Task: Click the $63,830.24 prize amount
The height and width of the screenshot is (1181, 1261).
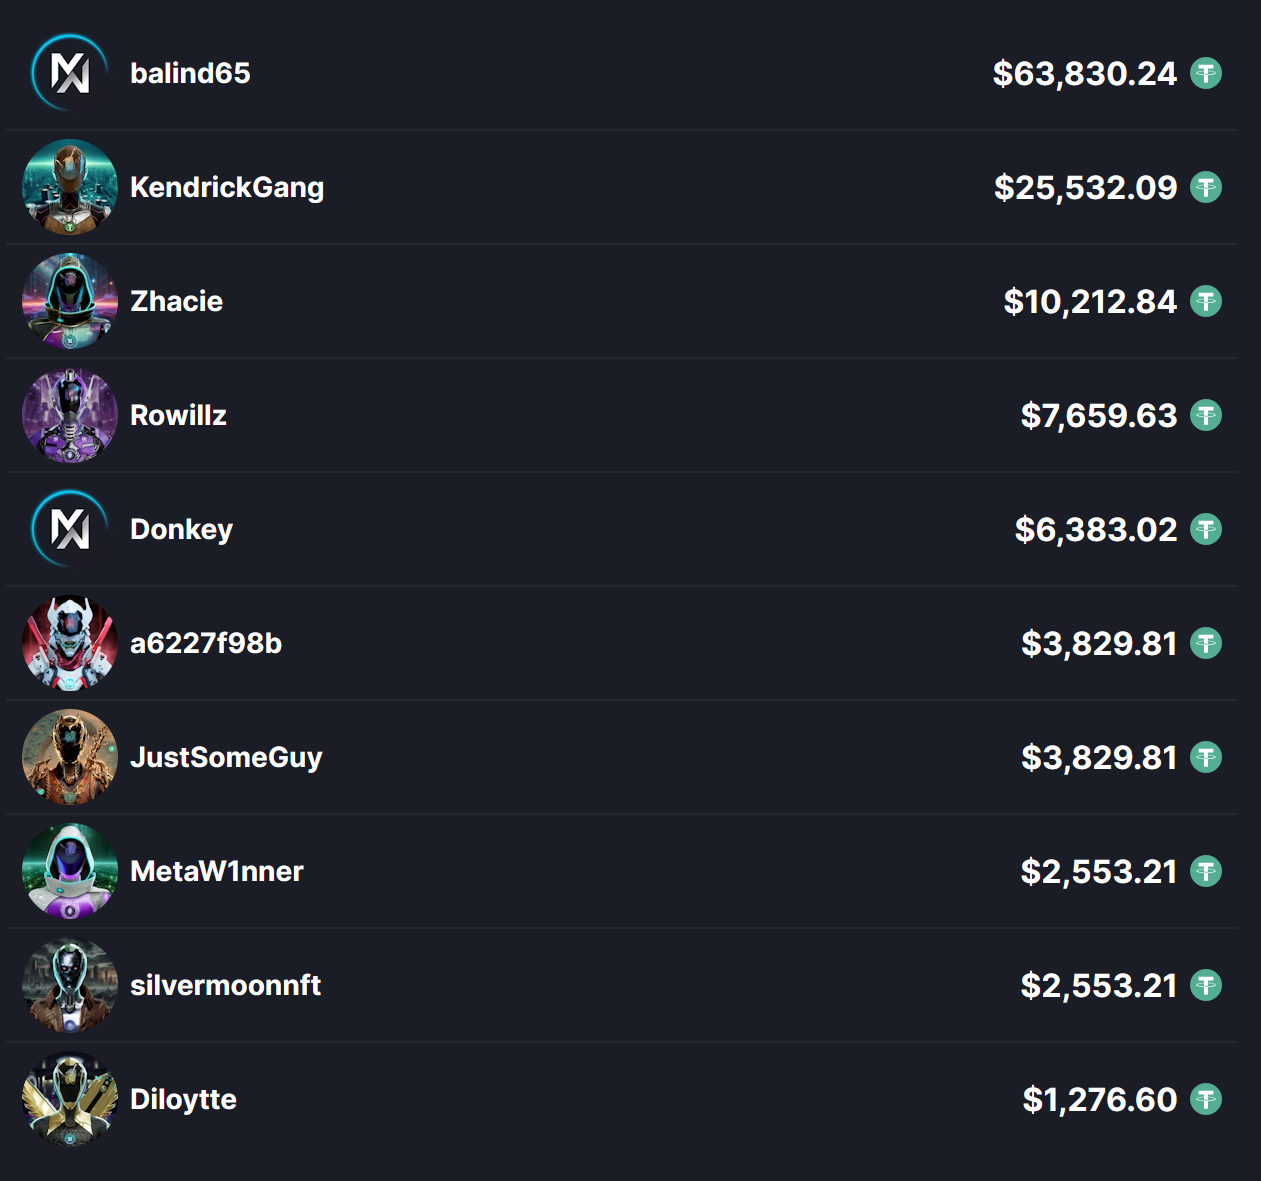Action: (x=1085, y=73)
